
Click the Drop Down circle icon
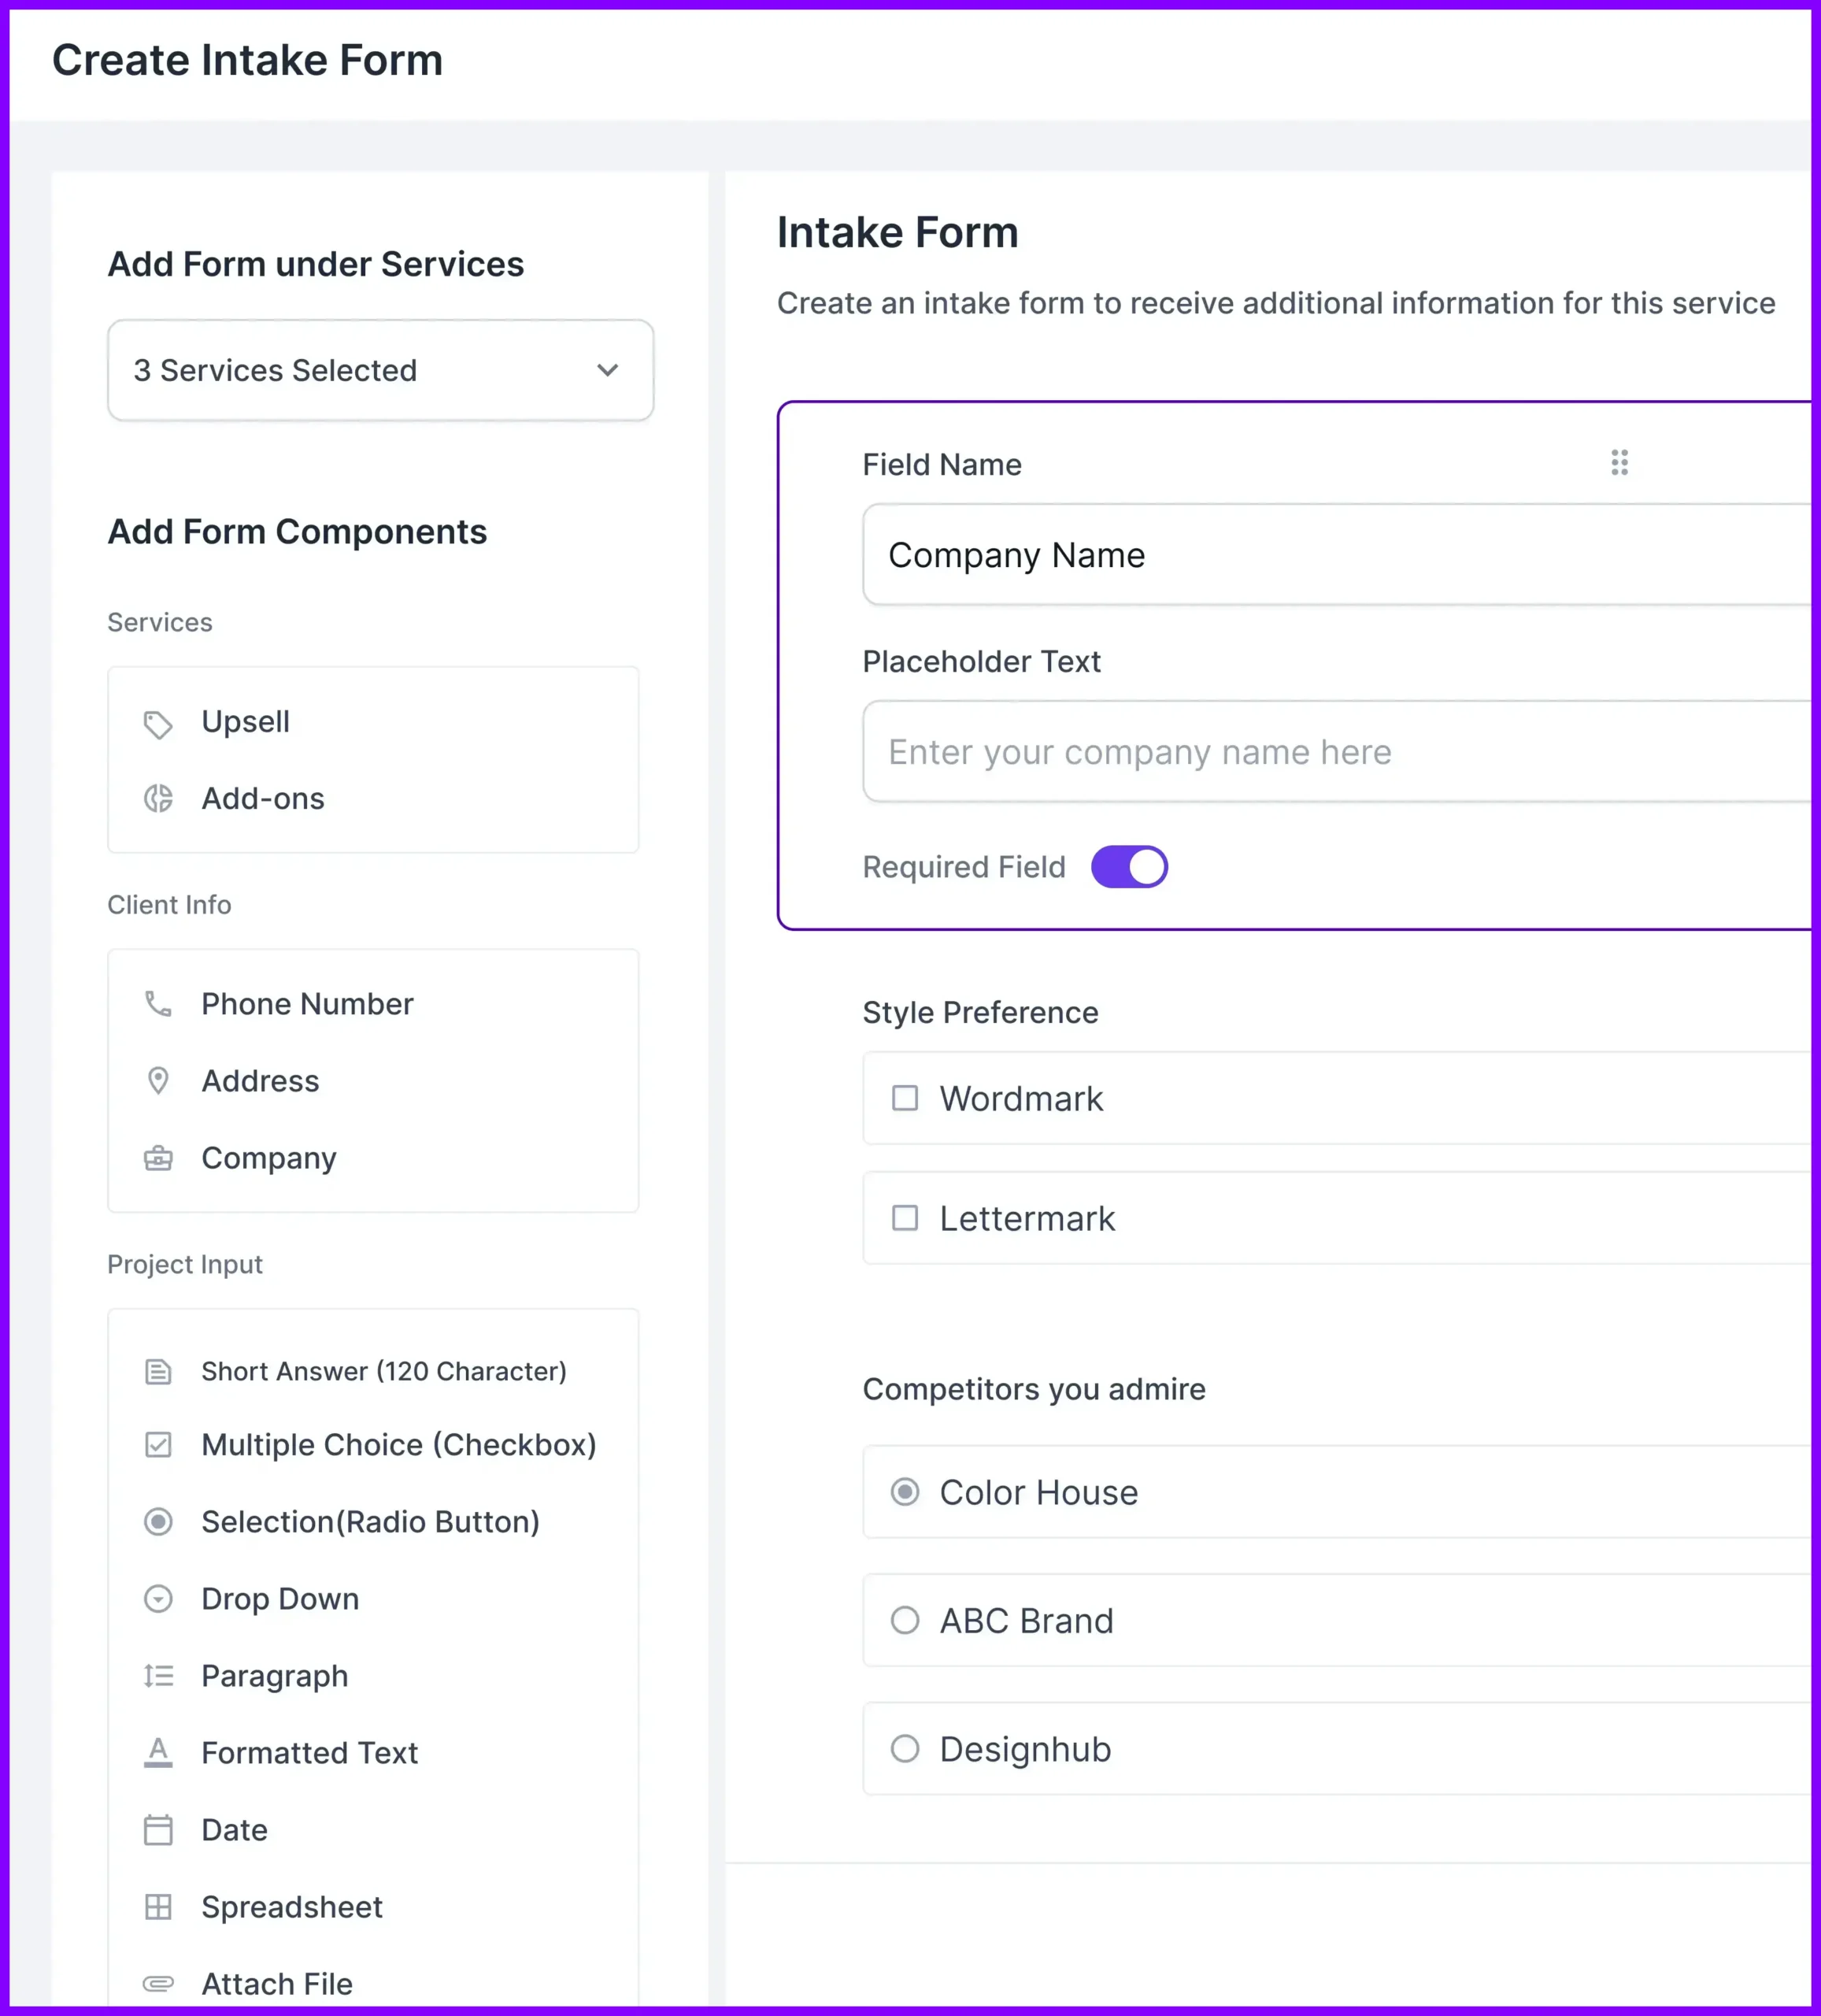point(158,1599)
